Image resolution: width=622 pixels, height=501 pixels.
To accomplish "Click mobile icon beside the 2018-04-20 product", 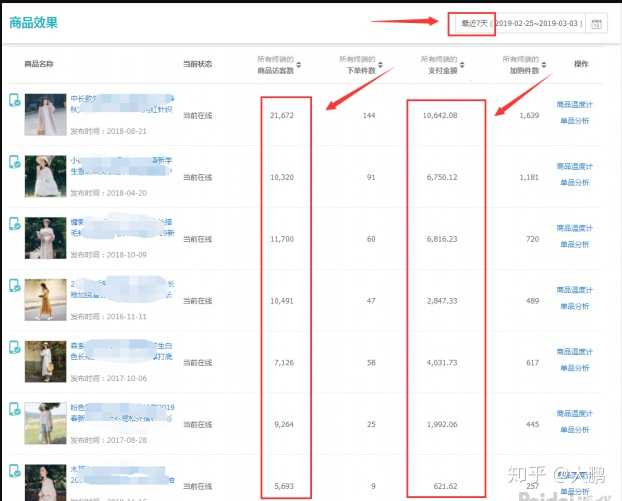I will (15, 163).
